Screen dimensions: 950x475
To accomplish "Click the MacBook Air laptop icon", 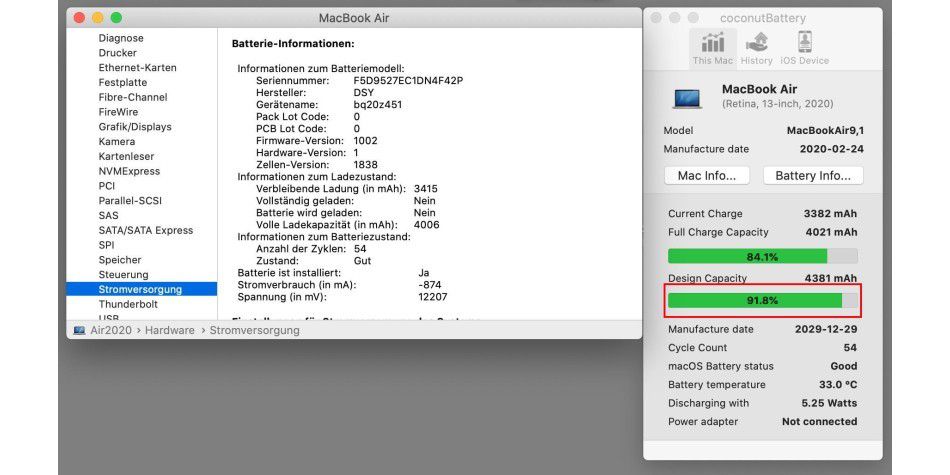I will point(688,97).
